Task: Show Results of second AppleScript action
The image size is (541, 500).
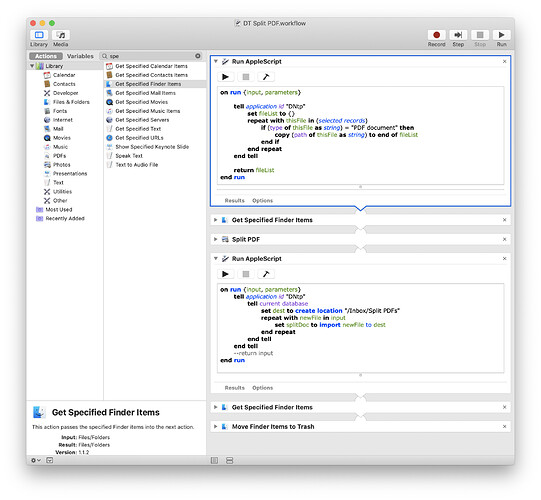Action: click(x=234, y=388)
